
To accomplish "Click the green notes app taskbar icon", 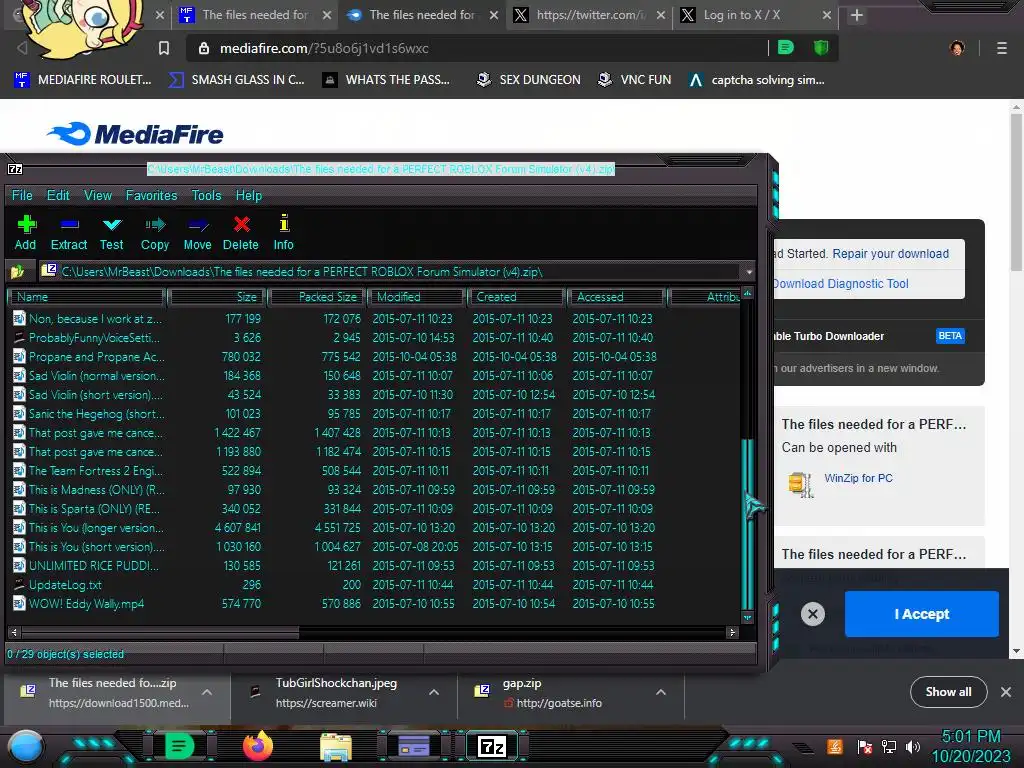I will click(180, 746).
